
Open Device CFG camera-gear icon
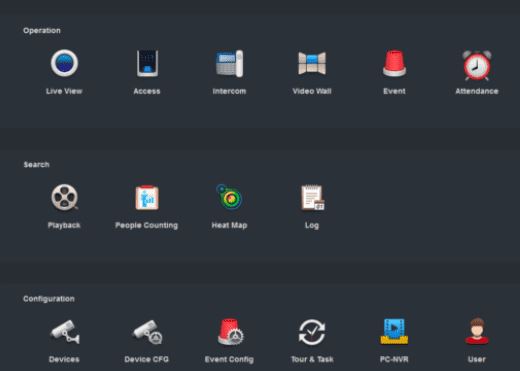tap(147, 332)
